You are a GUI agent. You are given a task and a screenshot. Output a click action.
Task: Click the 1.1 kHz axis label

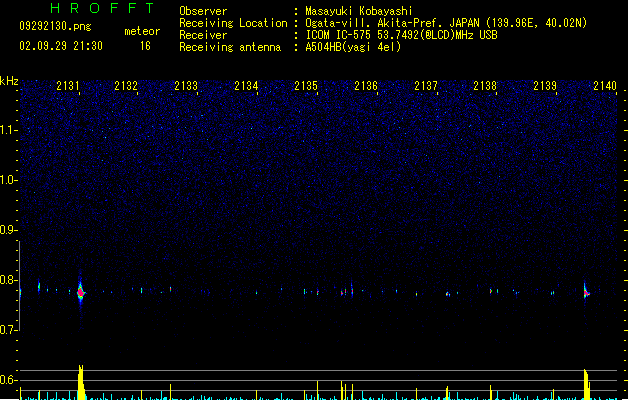(x=8, y=130)
